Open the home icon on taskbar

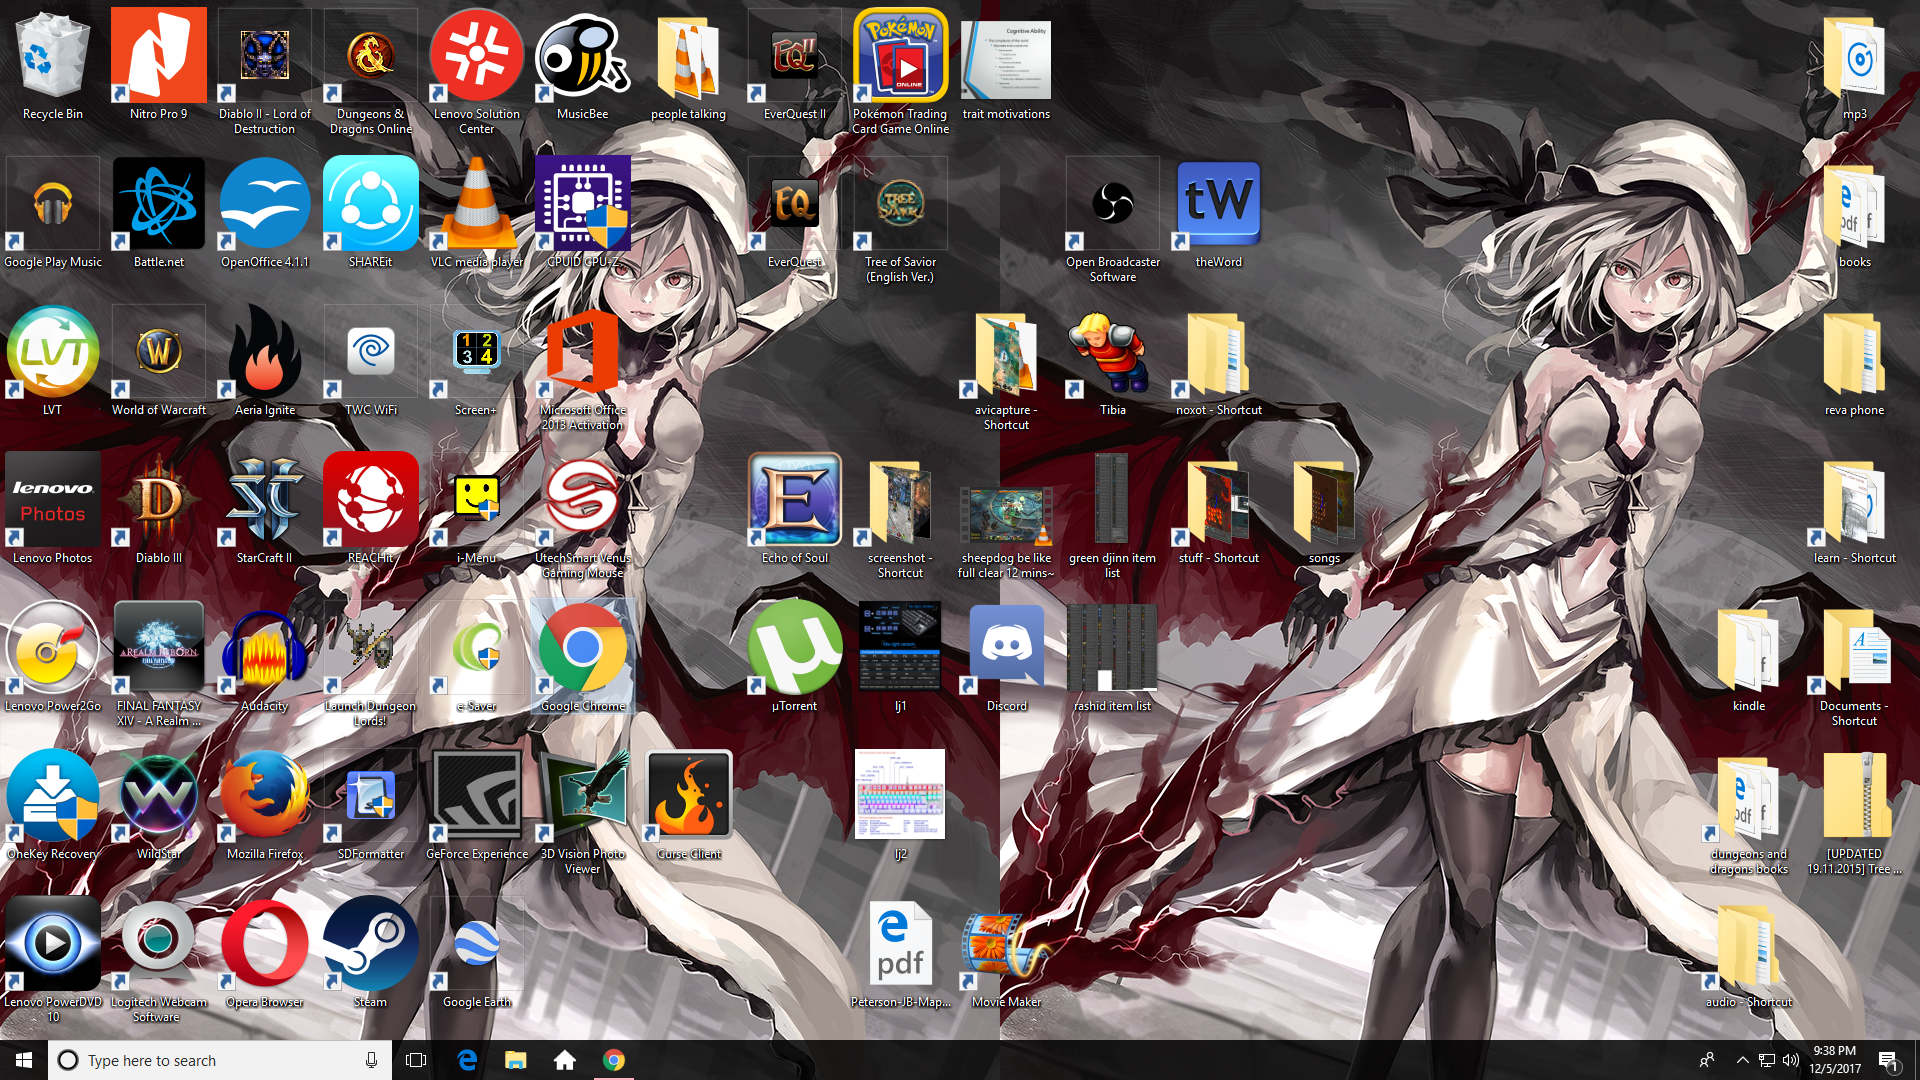click(565, 1060)
